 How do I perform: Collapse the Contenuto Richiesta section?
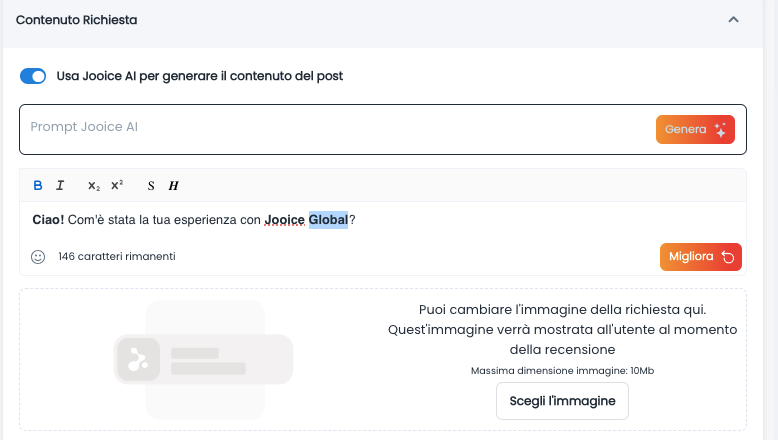coord(733,20)
